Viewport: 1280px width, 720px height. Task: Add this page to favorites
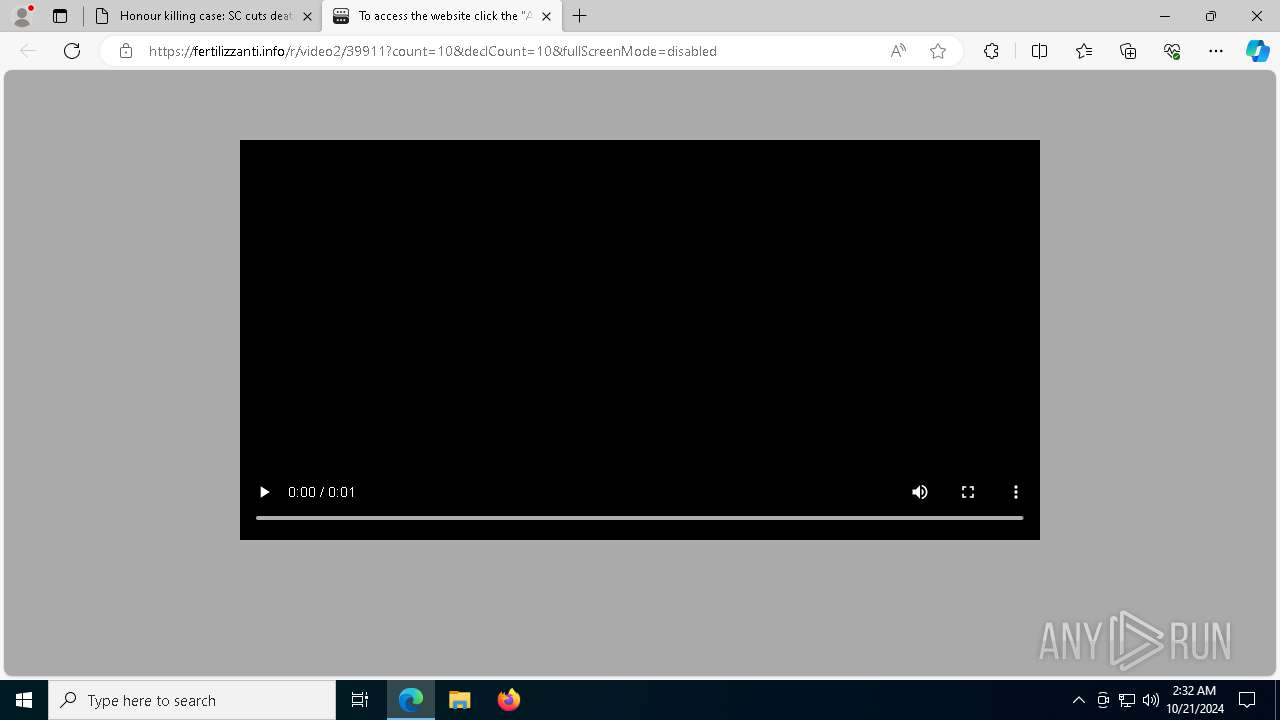point(938,51)
